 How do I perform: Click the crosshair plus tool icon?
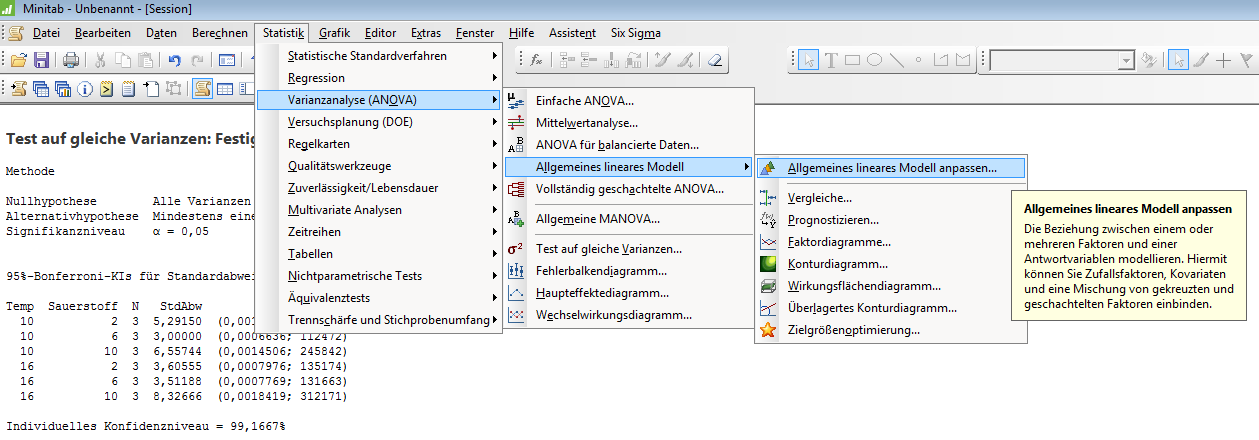1224,60
